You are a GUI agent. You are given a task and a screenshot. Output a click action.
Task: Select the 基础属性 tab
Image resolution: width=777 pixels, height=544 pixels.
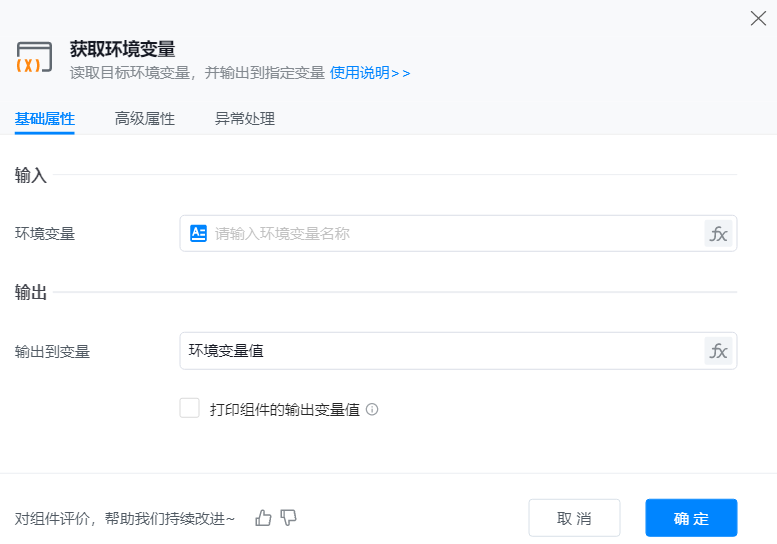coord(45,119)
